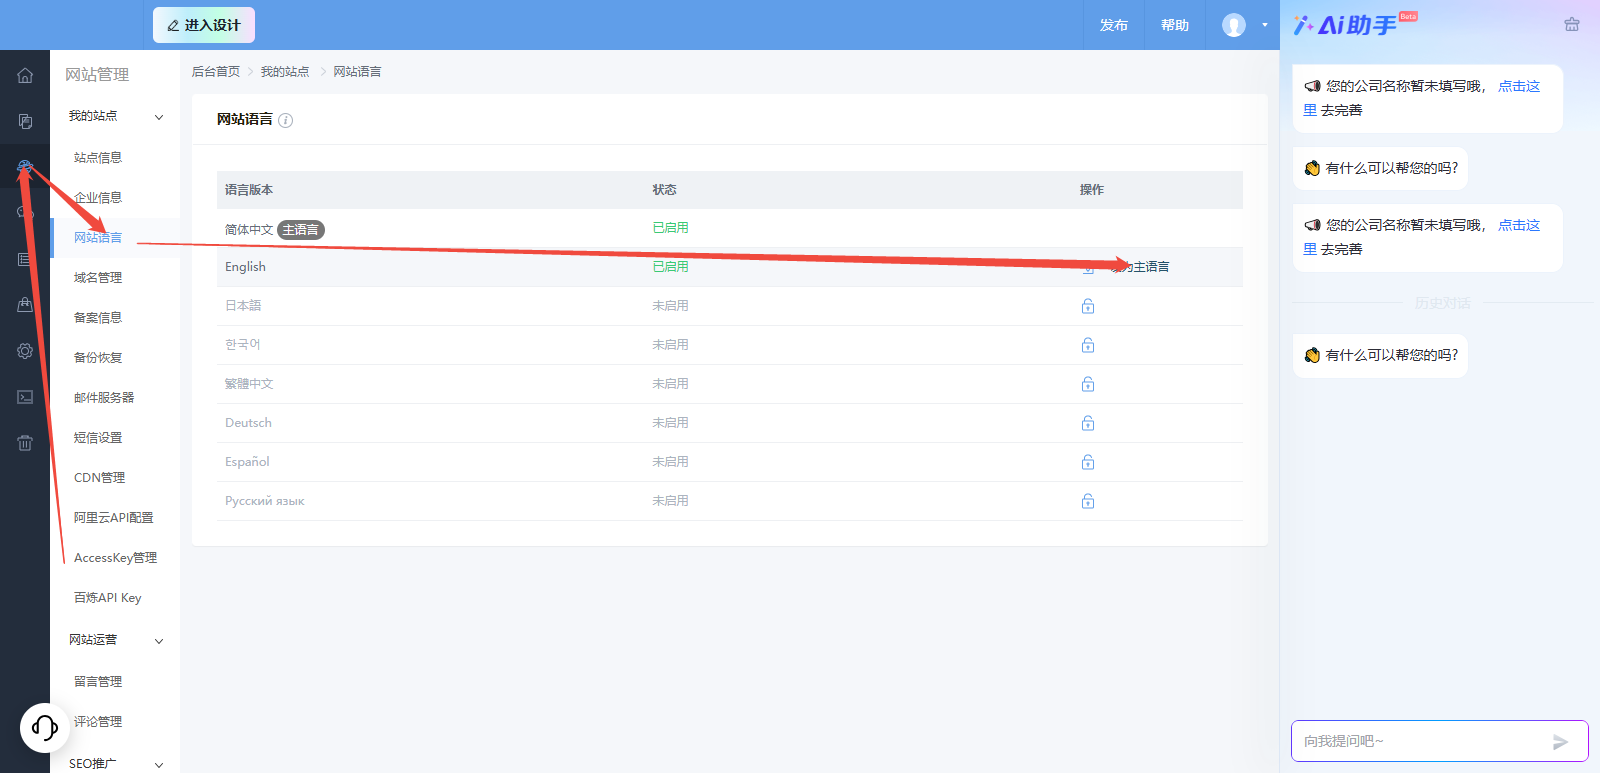Go to 我的站点 breadcrumb
Image resolution: width=1600 pixels, height=773 pixels.
[285, 72]
